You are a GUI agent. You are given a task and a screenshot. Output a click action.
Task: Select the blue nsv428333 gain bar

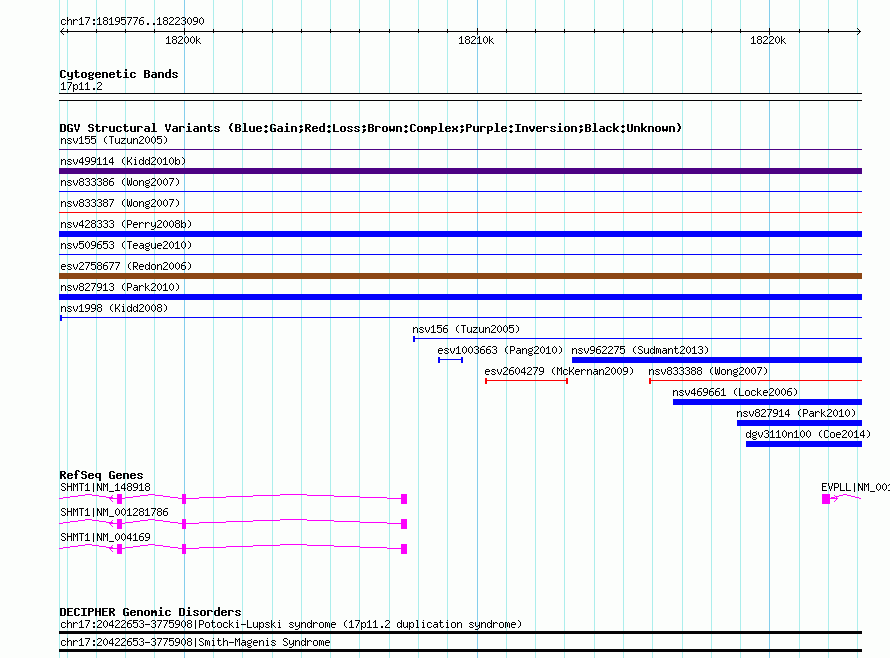pyautogui.click(x=460, y=234)
